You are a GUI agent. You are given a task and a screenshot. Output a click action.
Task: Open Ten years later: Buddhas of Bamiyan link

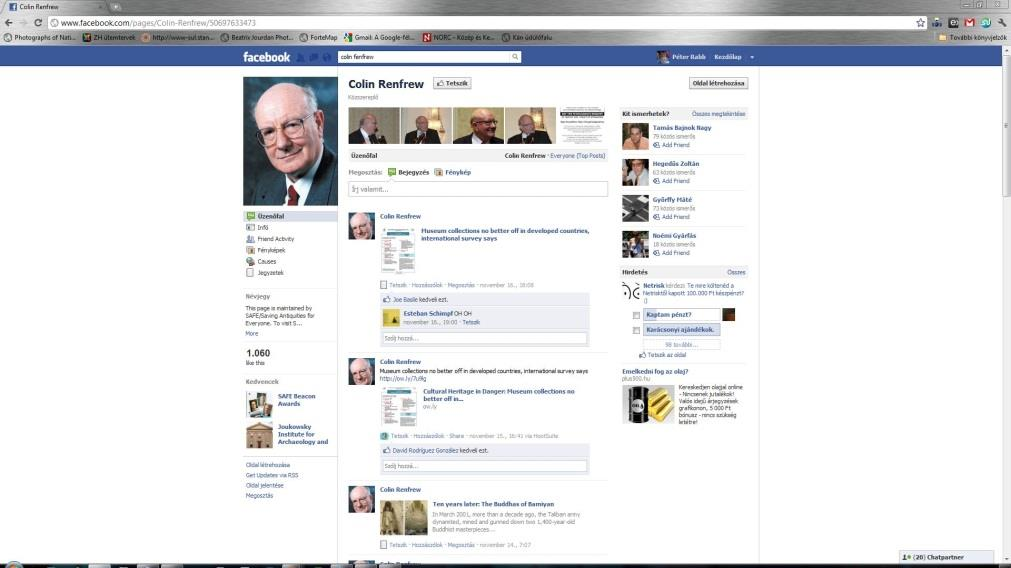[493, 504]
